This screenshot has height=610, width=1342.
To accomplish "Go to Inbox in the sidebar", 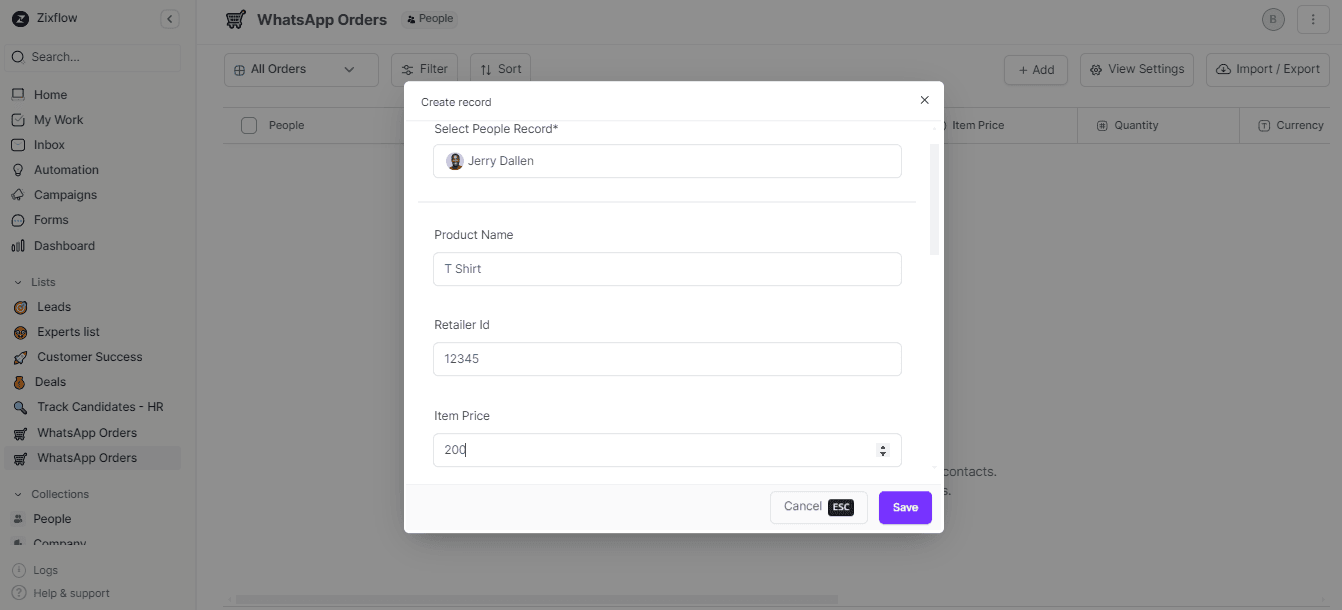I will [x=49, y=145].
